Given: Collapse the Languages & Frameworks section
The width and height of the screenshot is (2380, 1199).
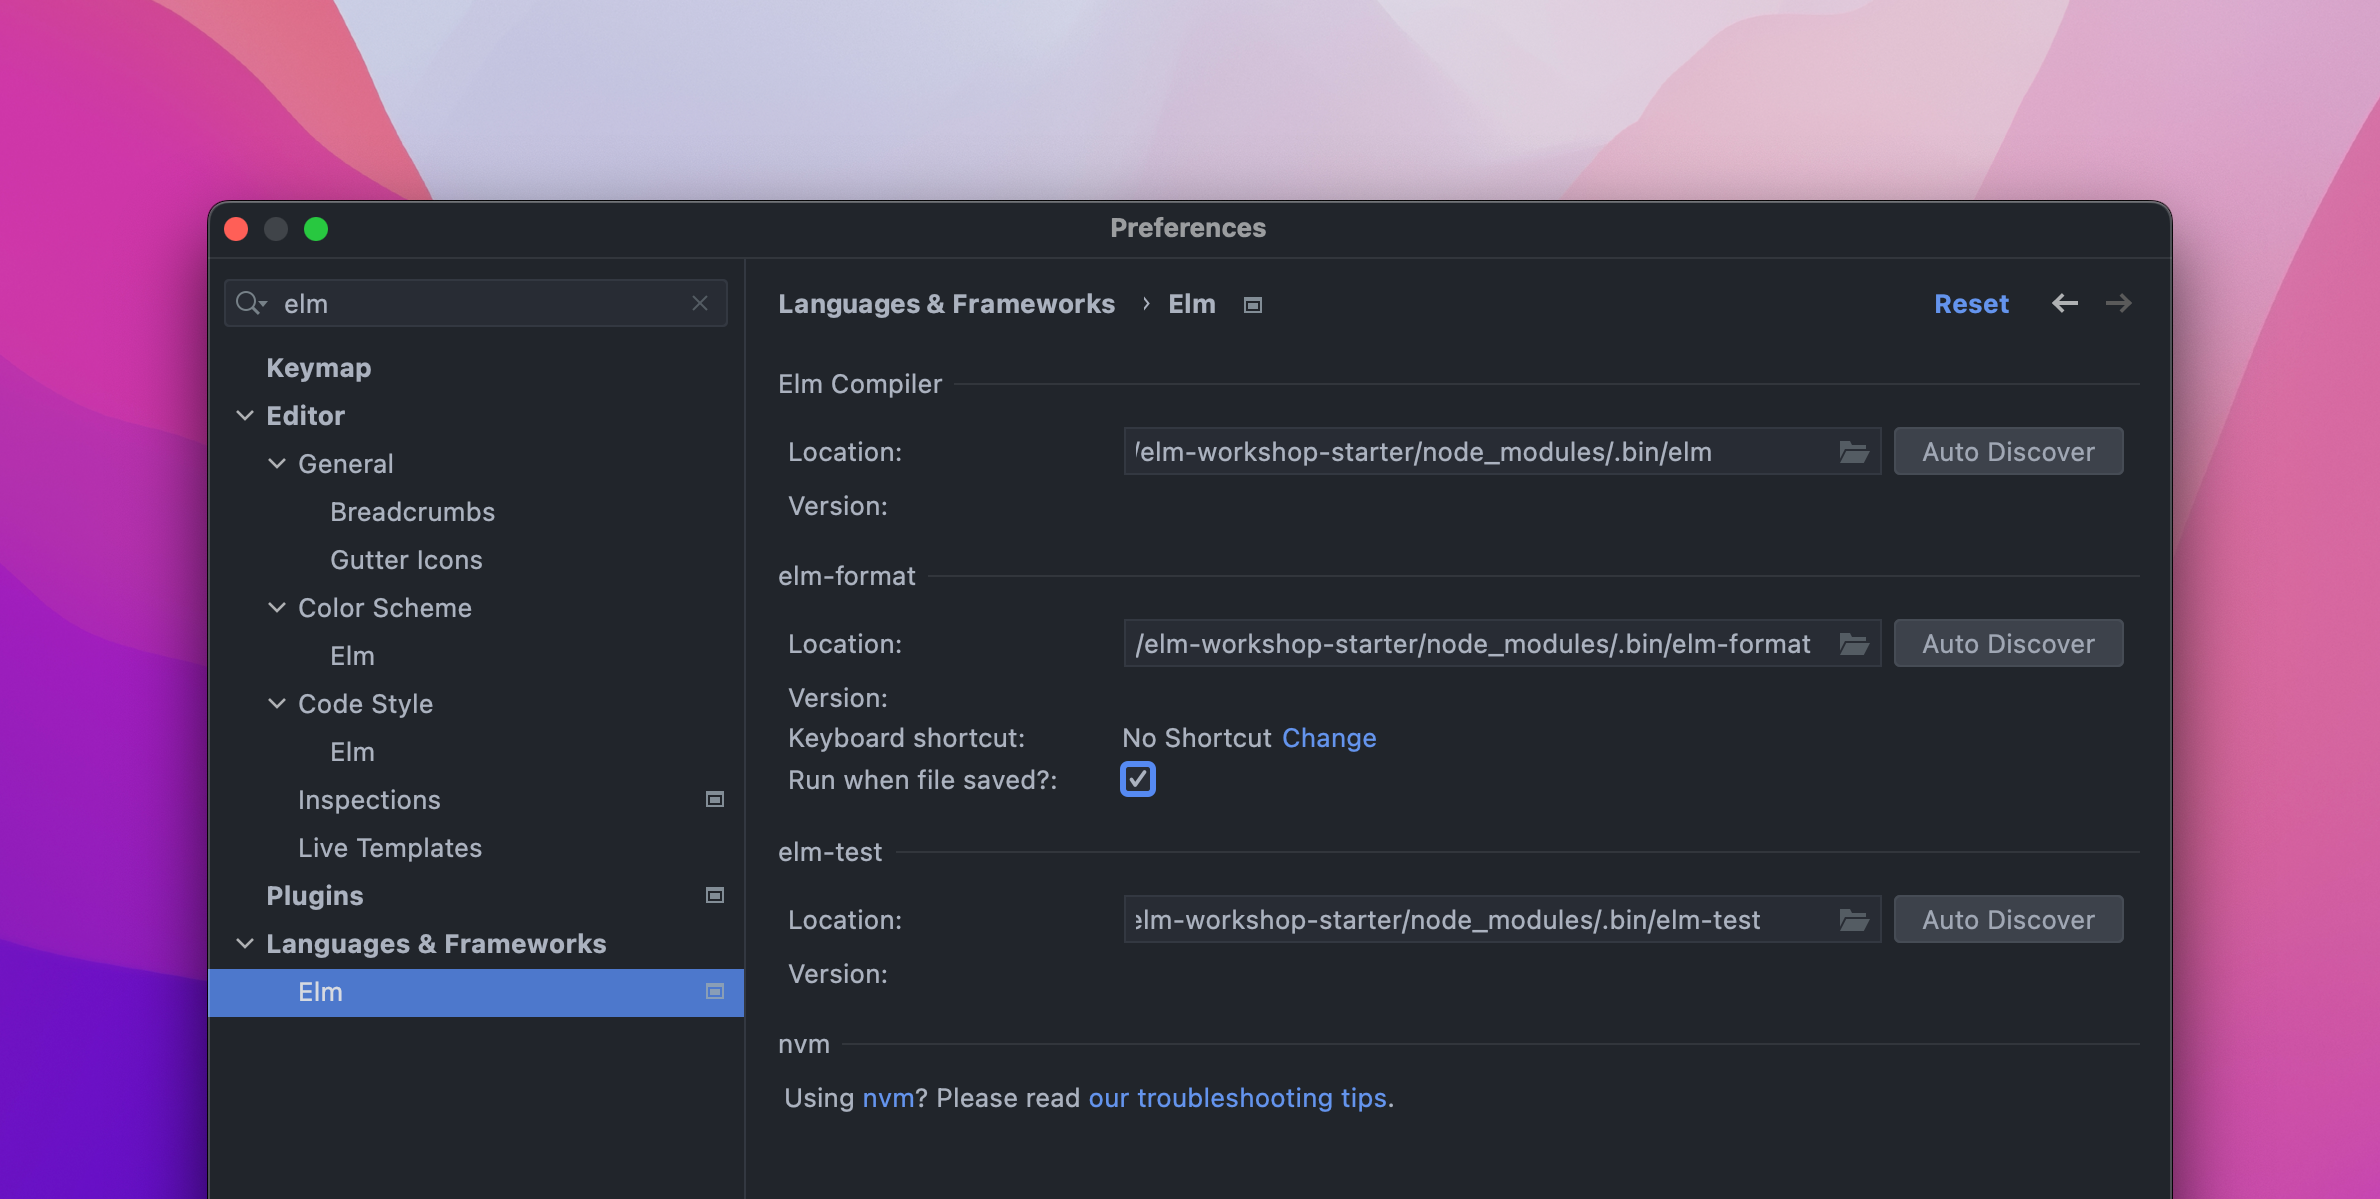Looking at the screenshot, I should pyautogui.click(x=245, y=943).
